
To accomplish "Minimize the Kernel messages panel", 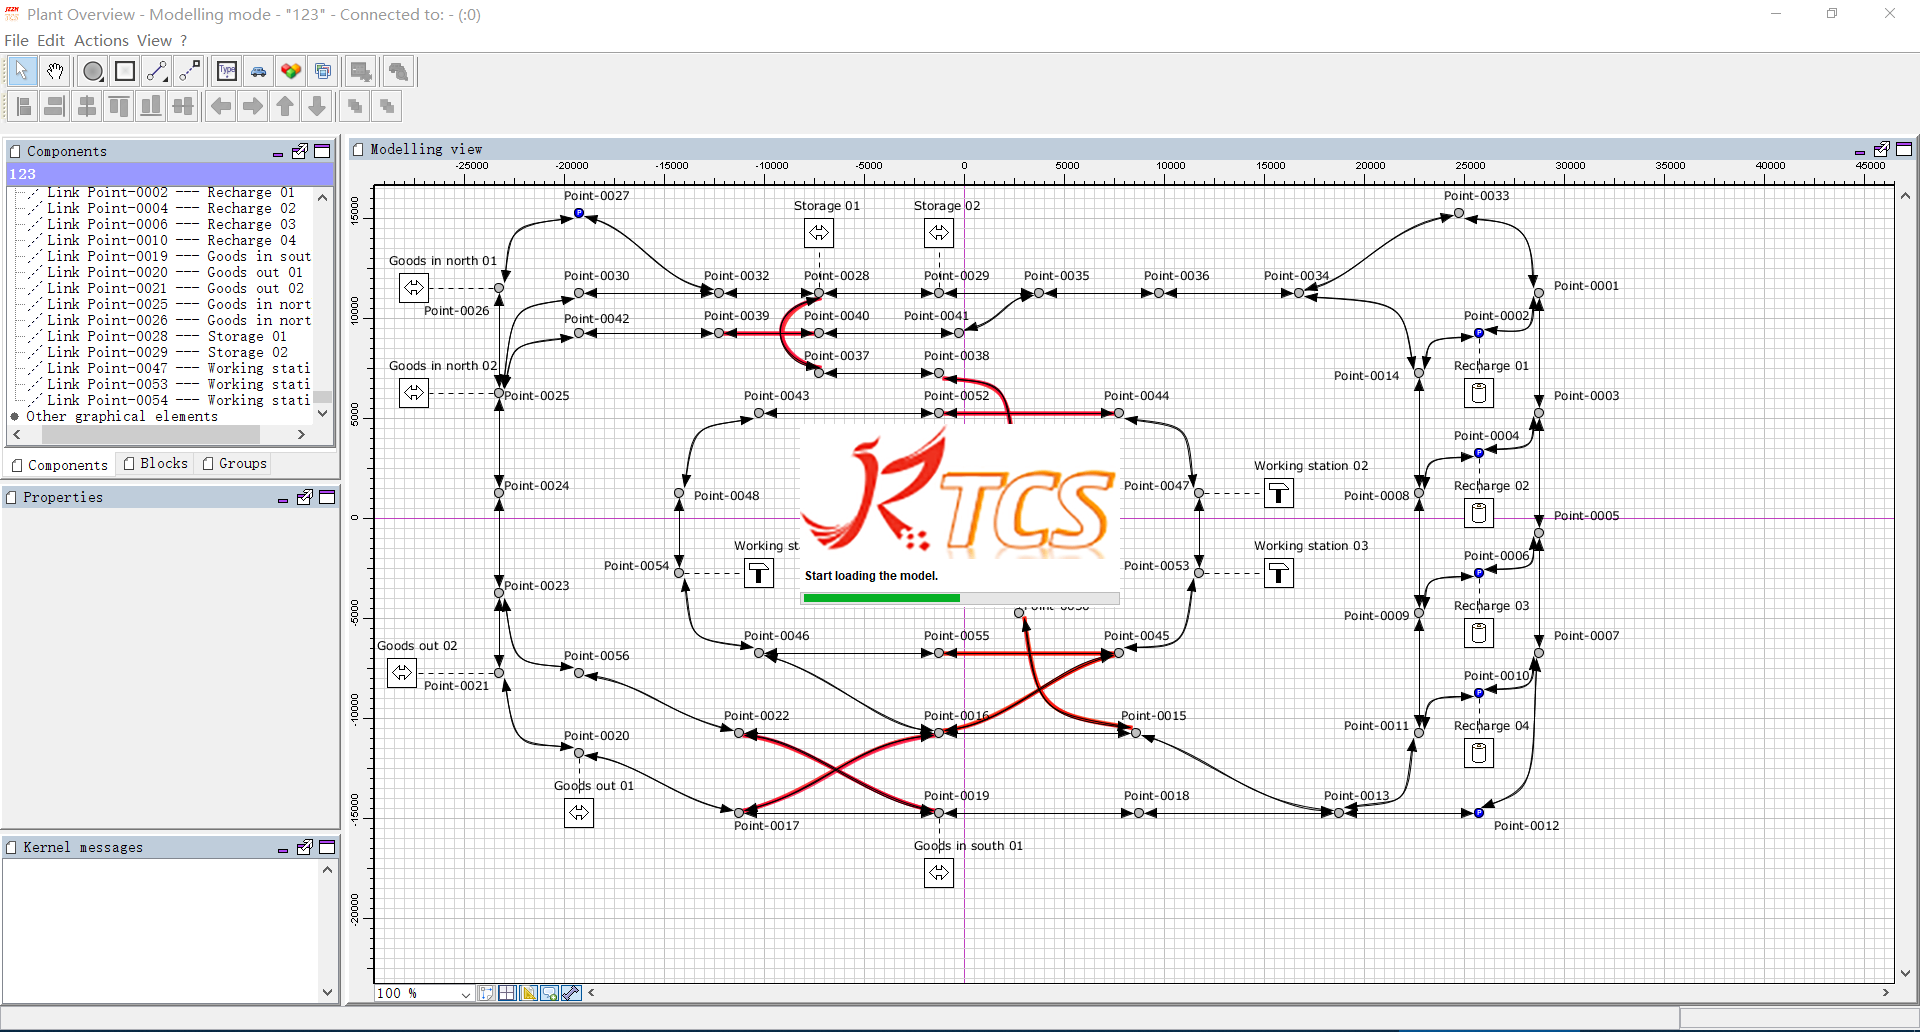I will pyautogui.click(x=283, y=849).
